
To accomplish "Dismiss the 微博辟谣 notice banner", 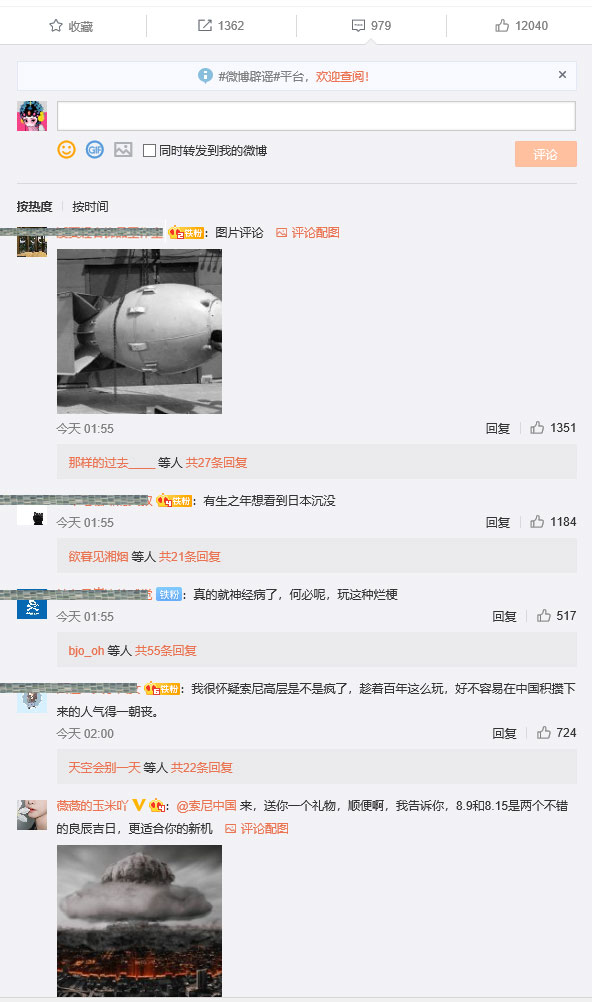I will 562,75.
